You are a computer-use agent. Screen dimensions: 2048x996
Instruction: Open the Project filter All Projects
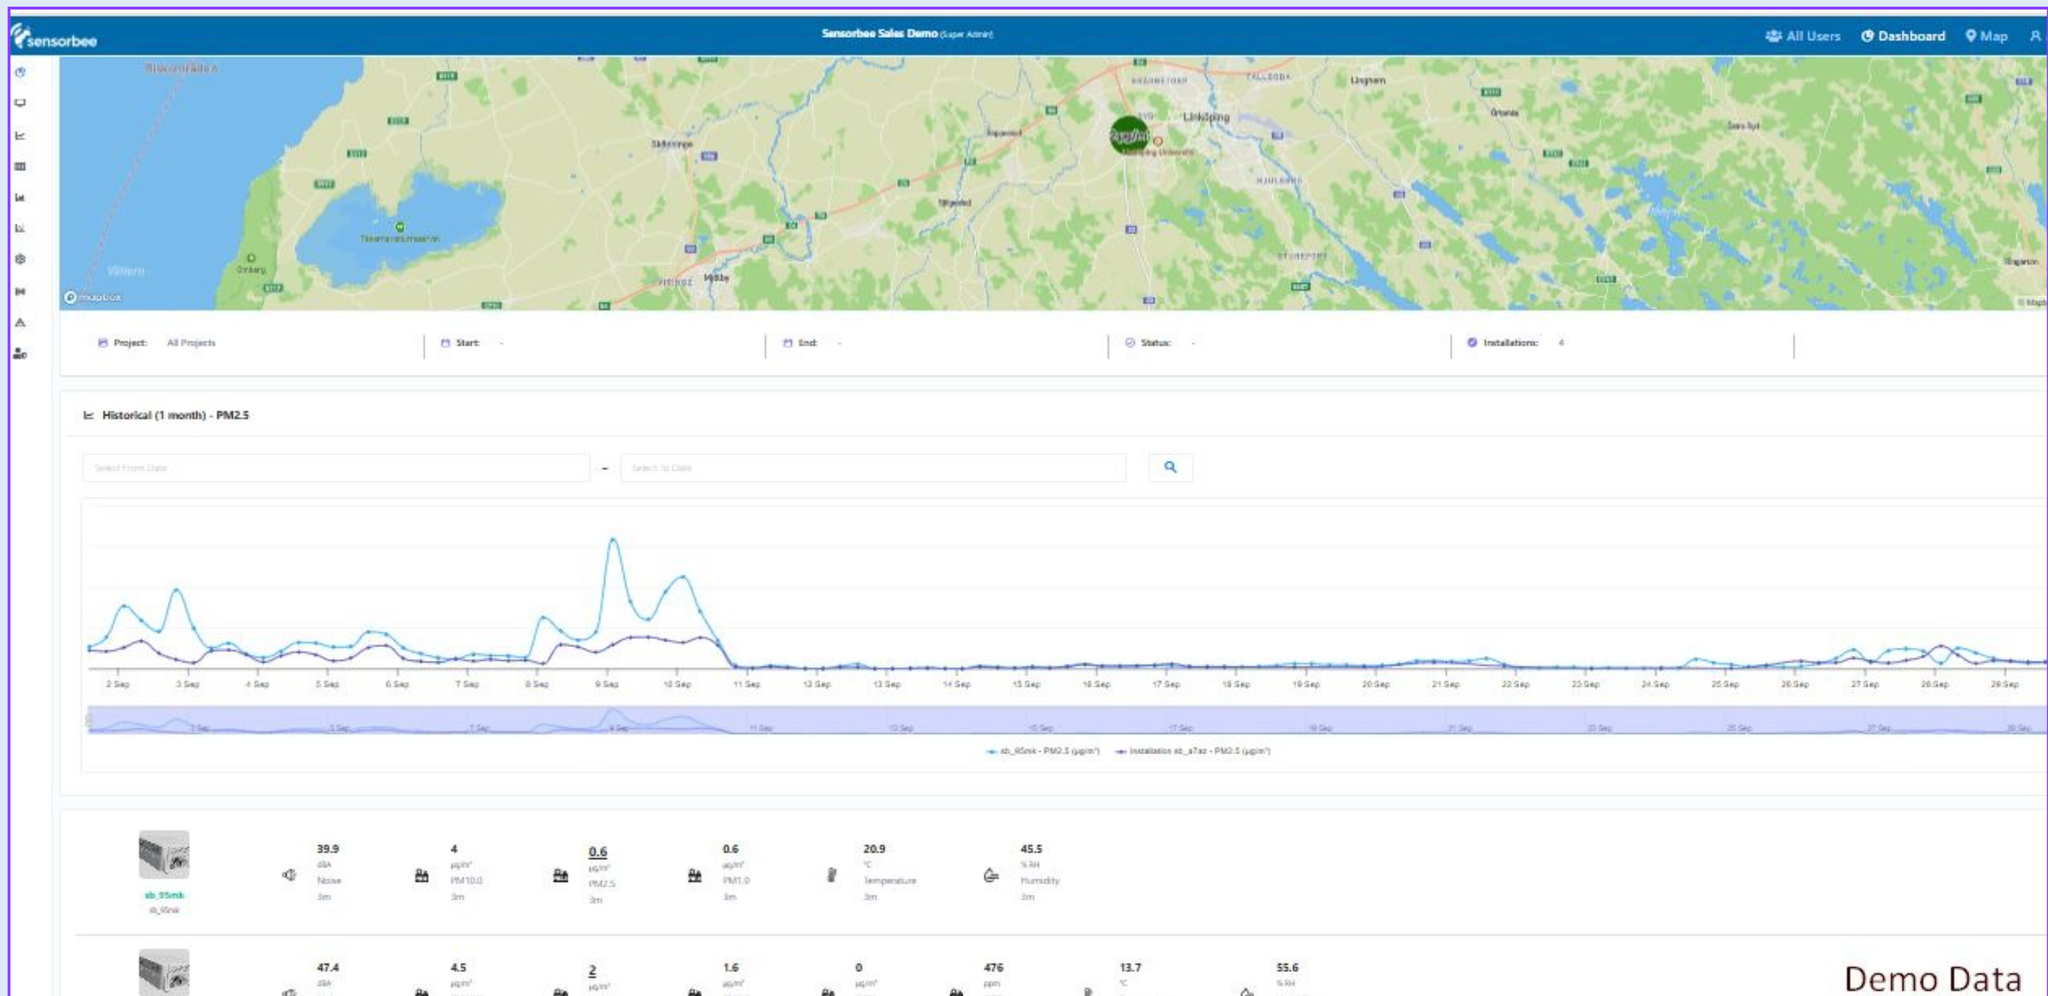pos(157,343)
